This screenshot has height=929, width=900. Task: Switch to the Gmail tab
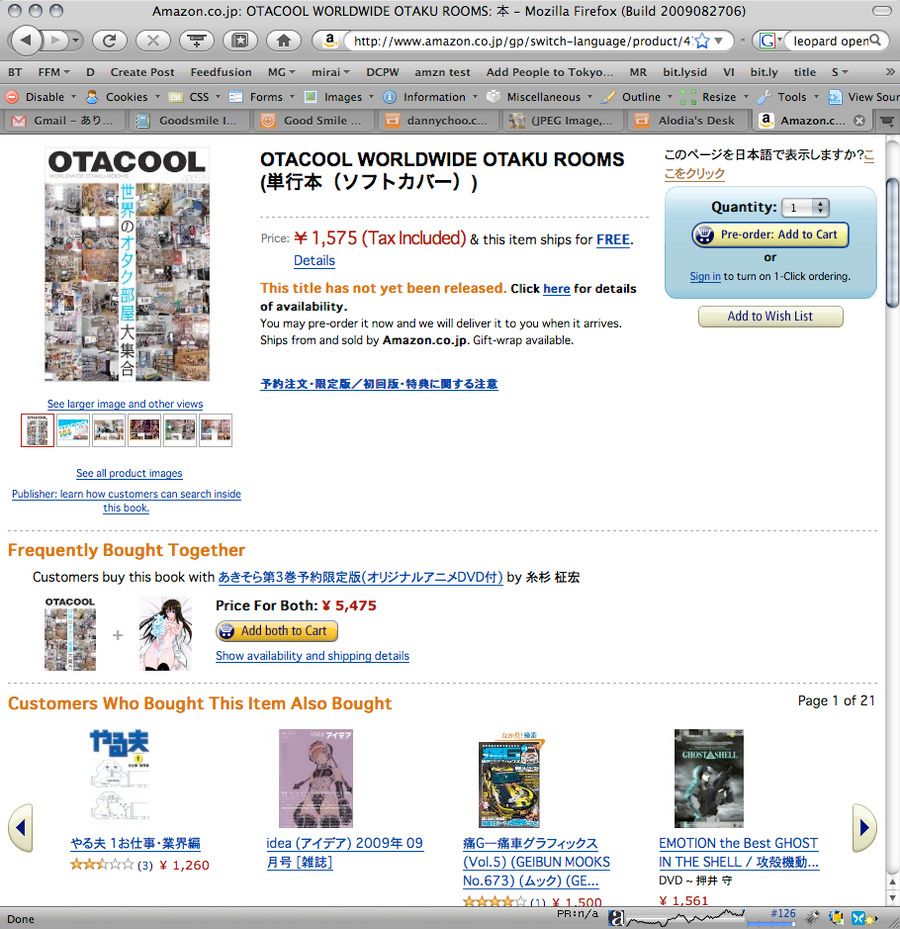click(x=65, y=121)
